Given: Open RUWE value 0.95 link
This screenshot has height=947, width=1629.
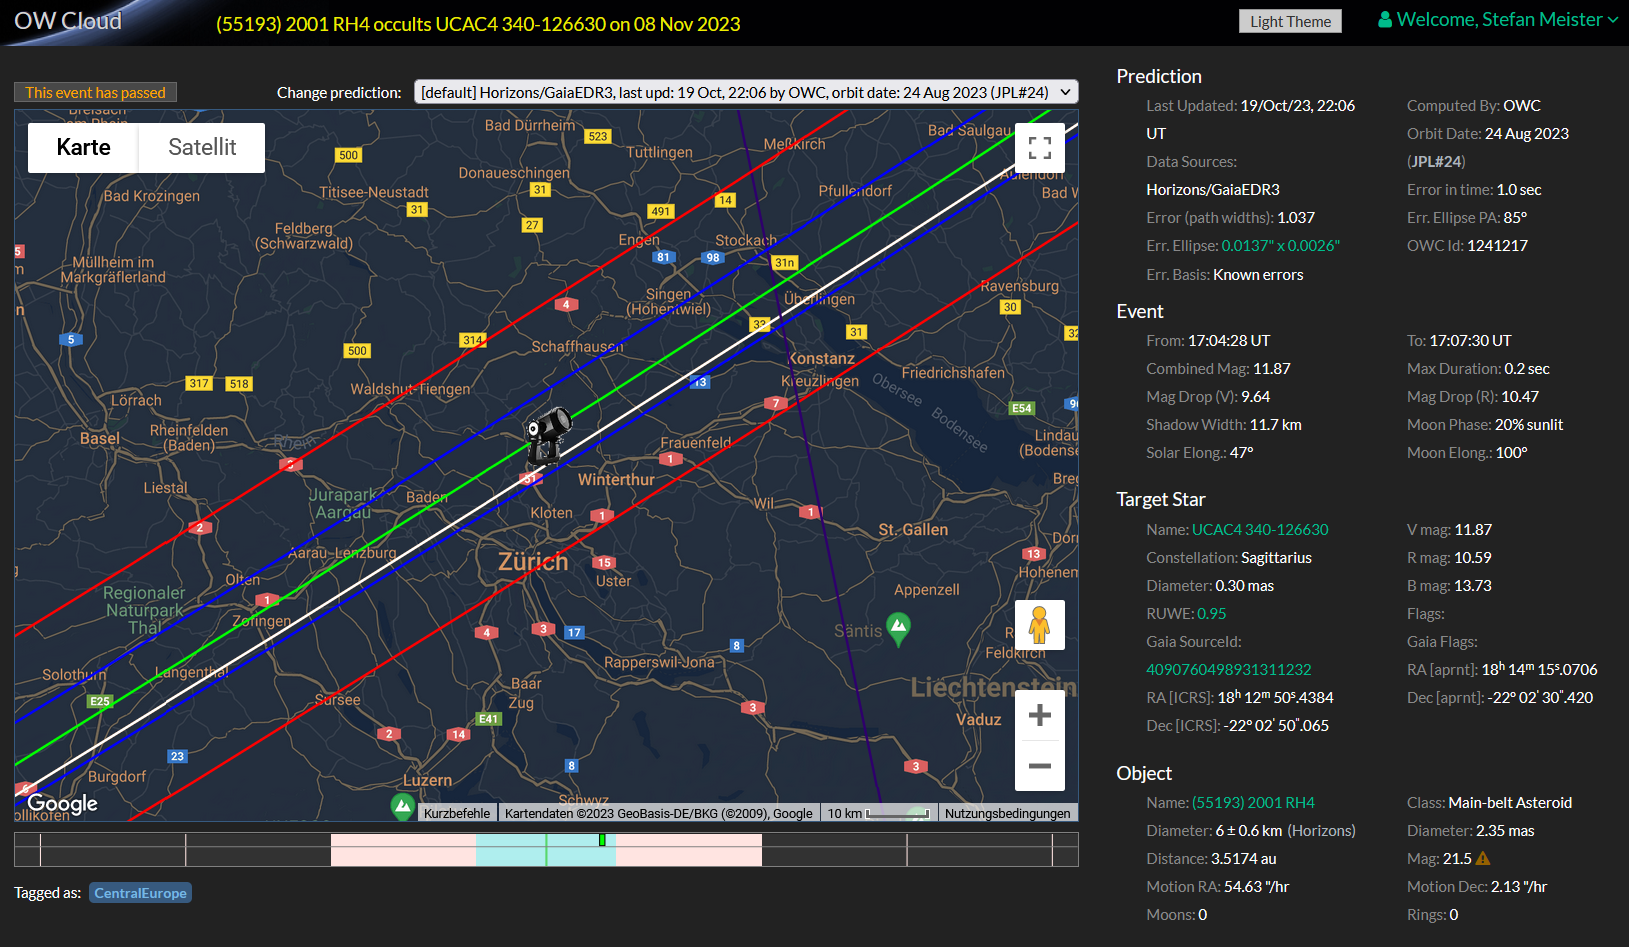Looking at the screenshot, I should tap(1211, 614).
